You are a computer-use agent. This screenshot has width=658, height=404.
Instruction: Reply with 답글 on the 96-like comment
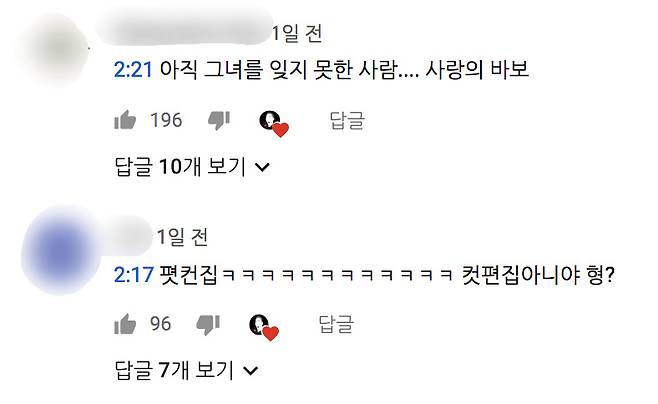(336, 324)
